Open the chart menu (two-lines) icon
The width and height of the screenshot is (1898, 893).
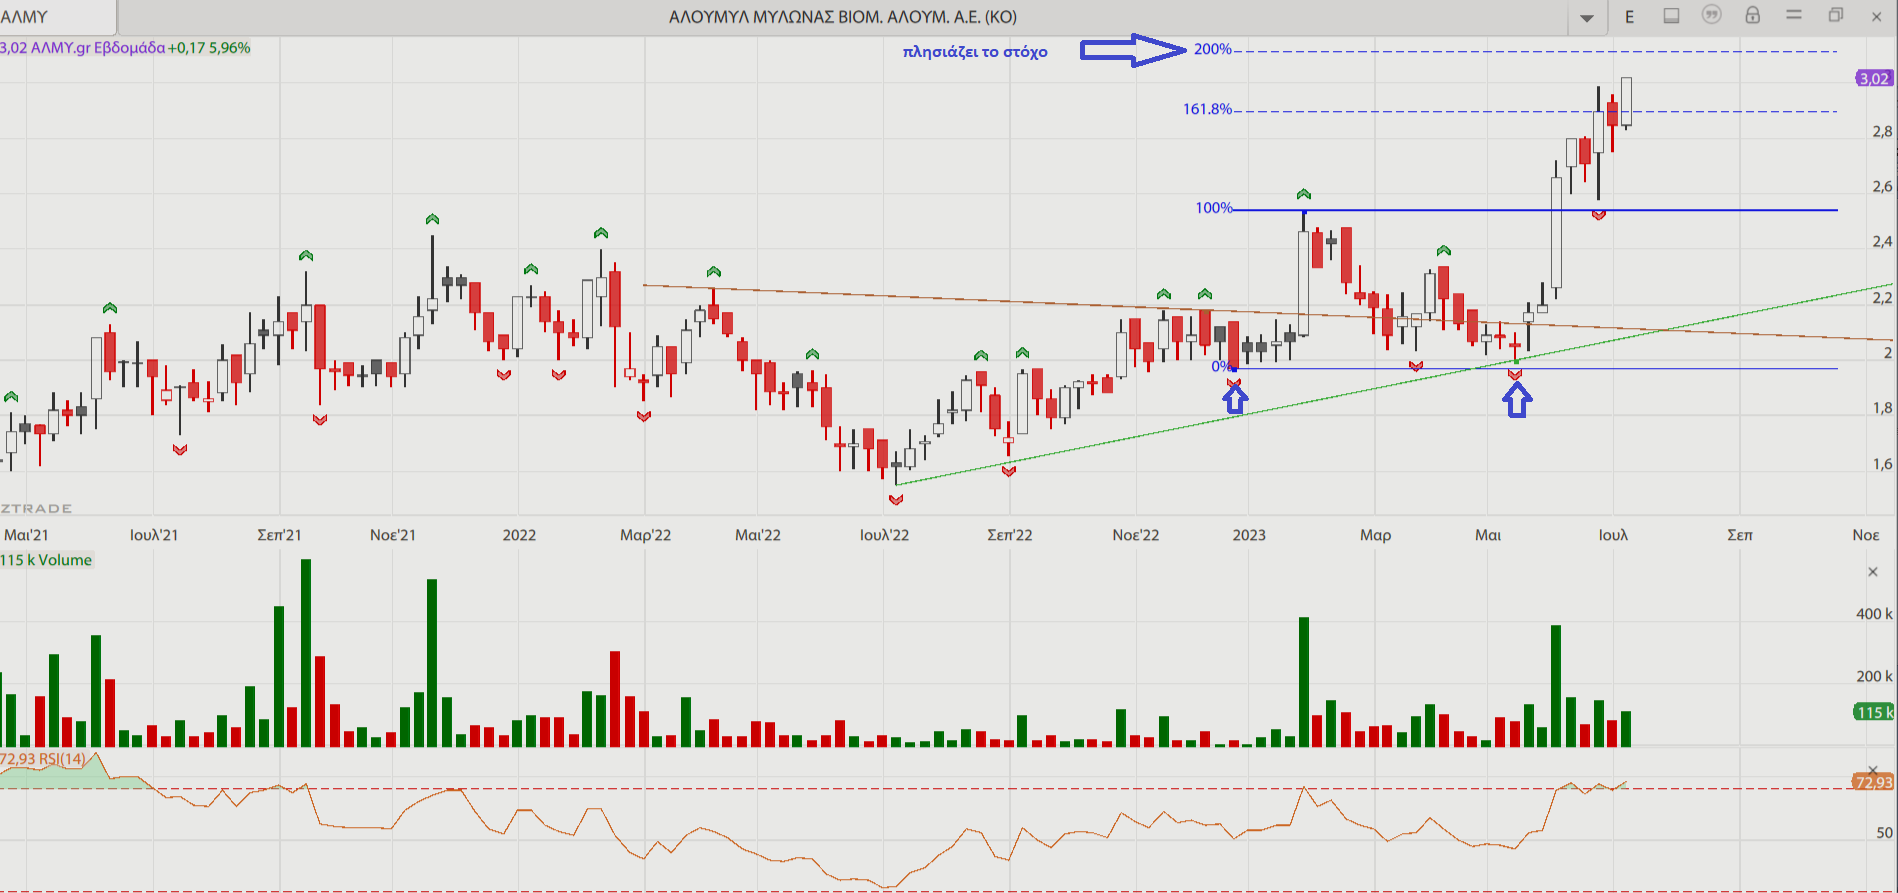1794,15
